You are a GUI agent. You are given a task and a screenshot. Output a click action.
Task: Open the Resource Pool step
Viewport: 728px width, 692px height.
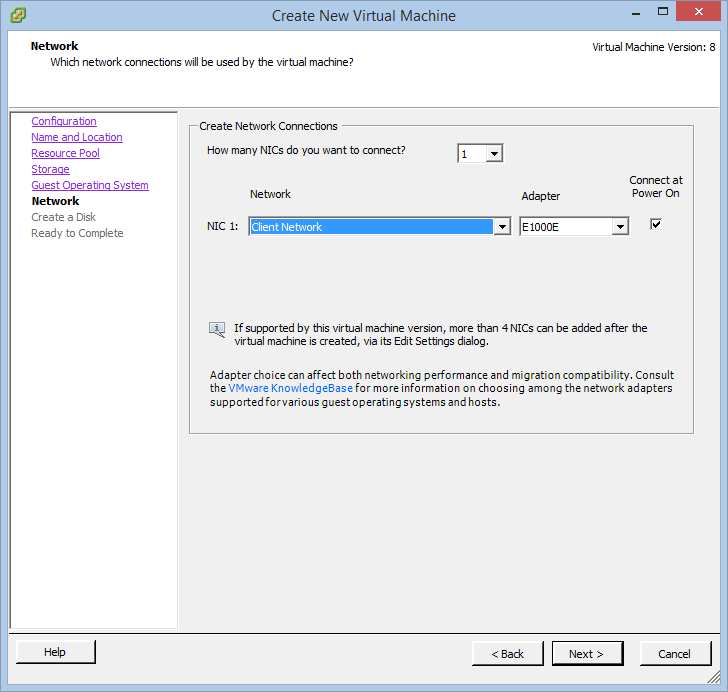(x=65, y=153)
